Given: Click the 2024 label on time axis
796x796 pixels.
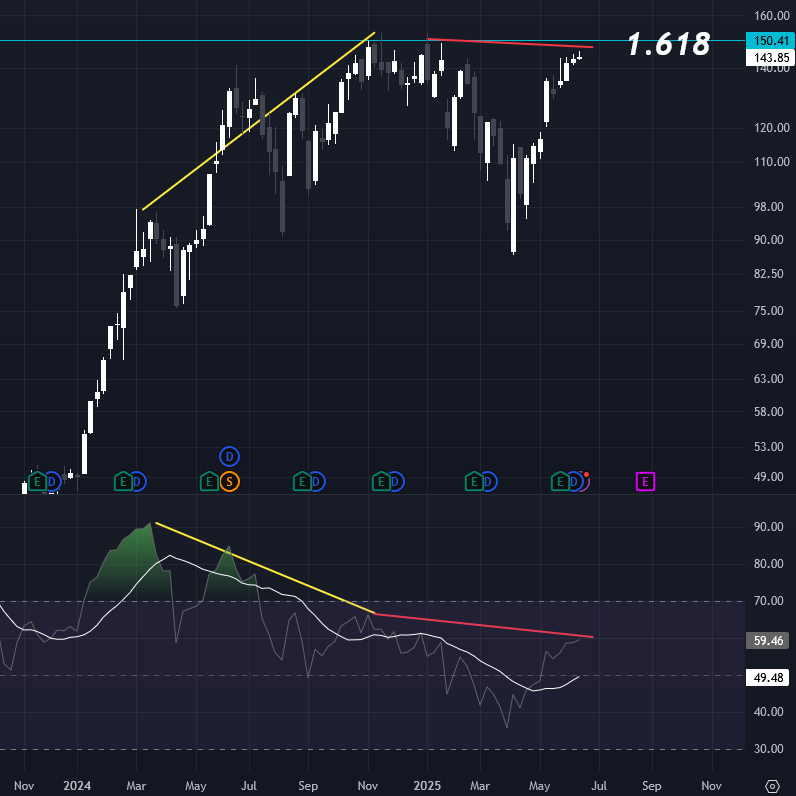Looking at the screenshot, I should [77, 786].
